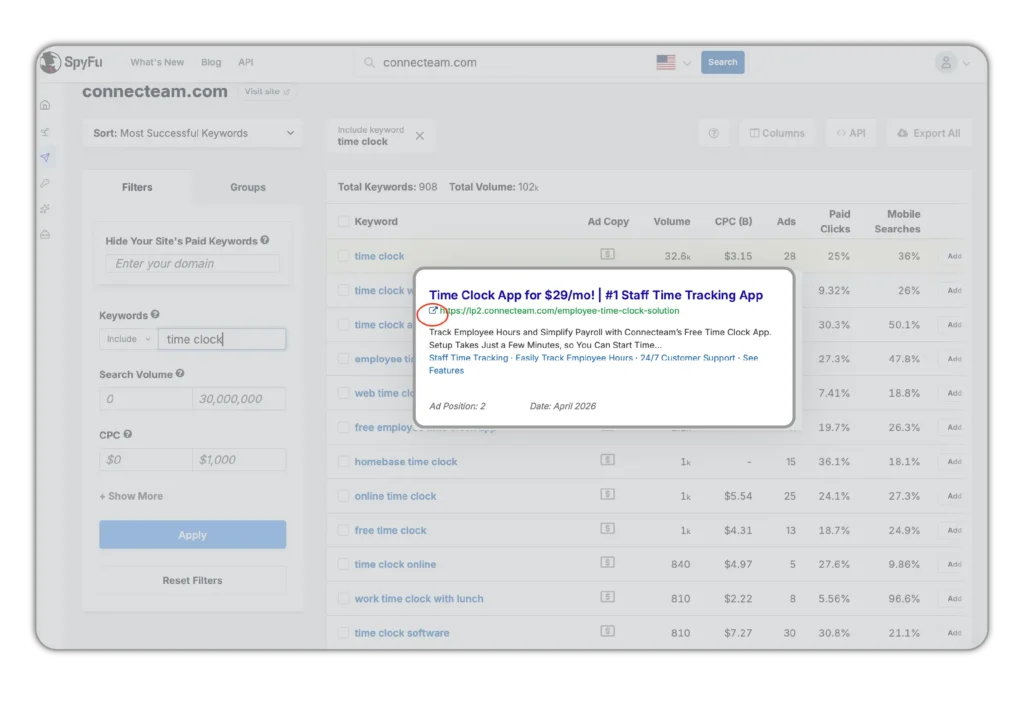Viewport: 1024px width, 723px height.
Task: View ad copy for 'work time clock with lunch'
Action: [x=607, y=597]
